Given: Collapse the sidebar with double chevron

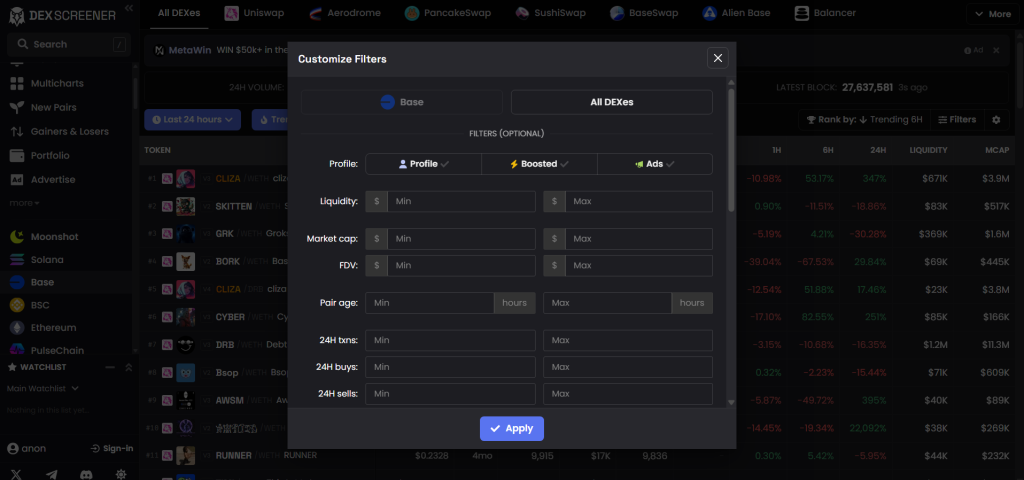Looking at the screenshot, I should click(129, 8).
